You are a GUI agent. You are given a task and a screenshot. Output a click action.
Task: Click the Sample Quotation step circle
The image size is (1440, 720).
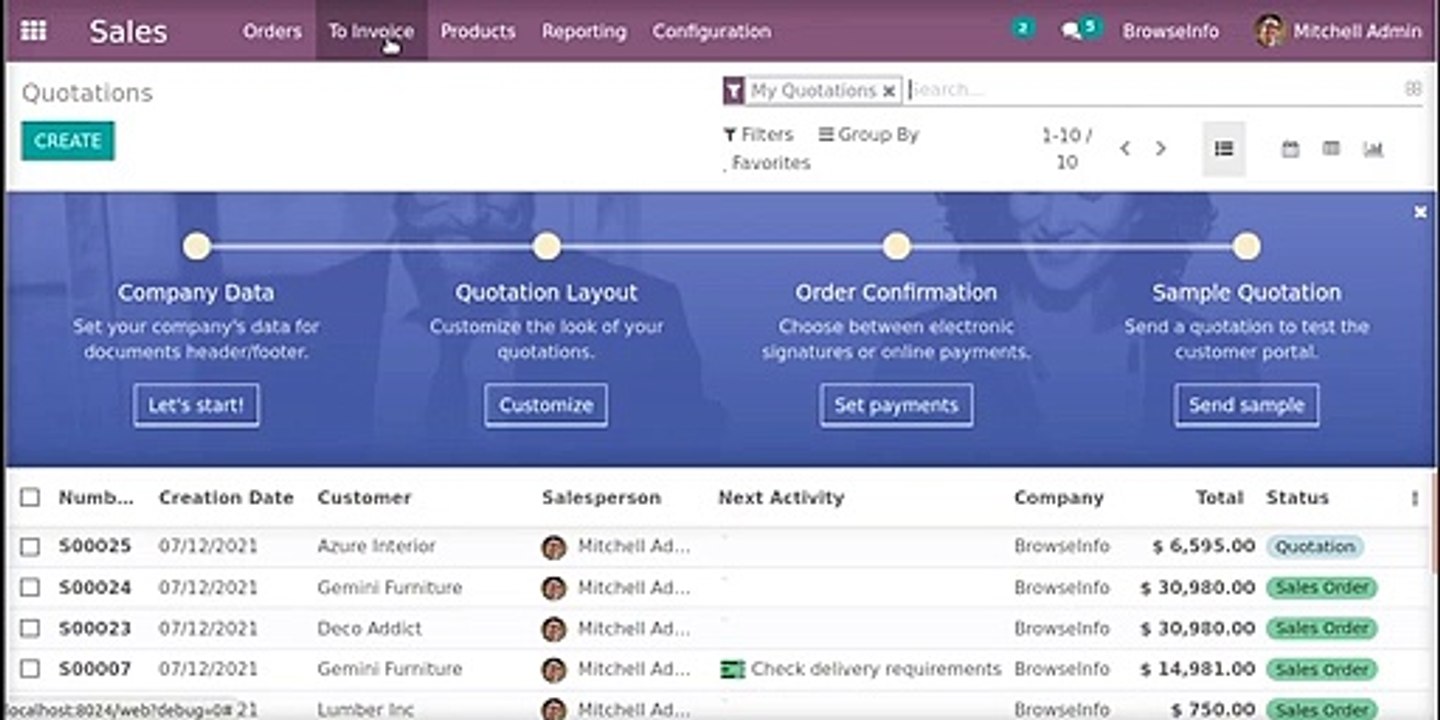tap(1246, 246)
